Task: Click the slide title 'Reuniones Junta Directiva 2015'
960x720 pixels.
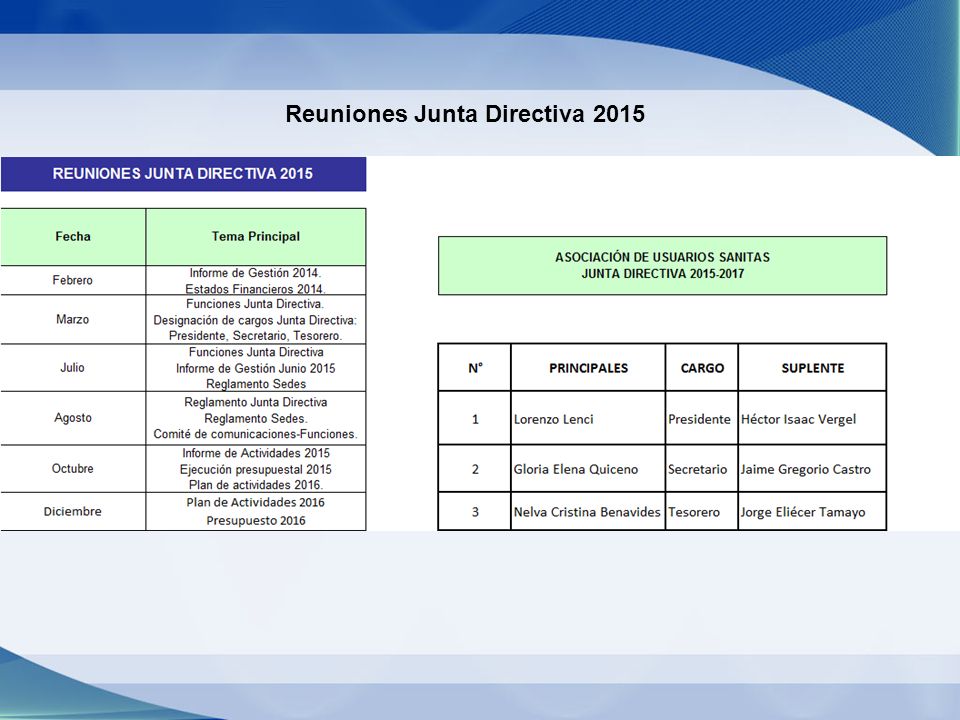Action: [x=465, y=114]
